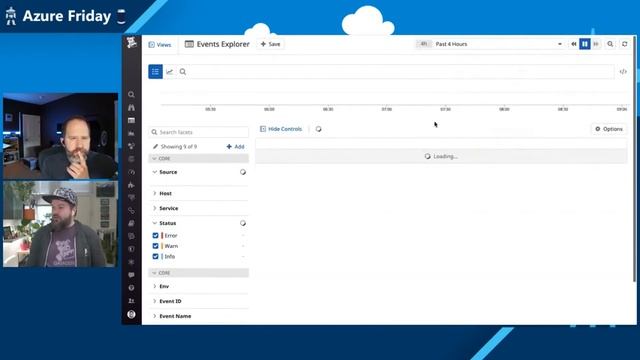Click the pencil edit facets icon

(155, 147)
